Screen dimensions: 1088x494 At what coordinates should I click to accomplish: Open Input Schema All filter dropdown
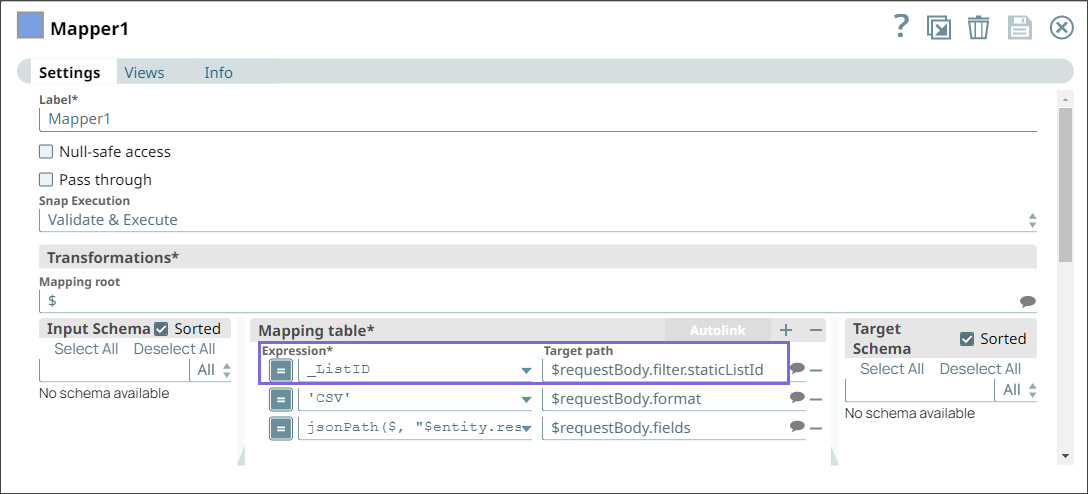click(212, 370)
